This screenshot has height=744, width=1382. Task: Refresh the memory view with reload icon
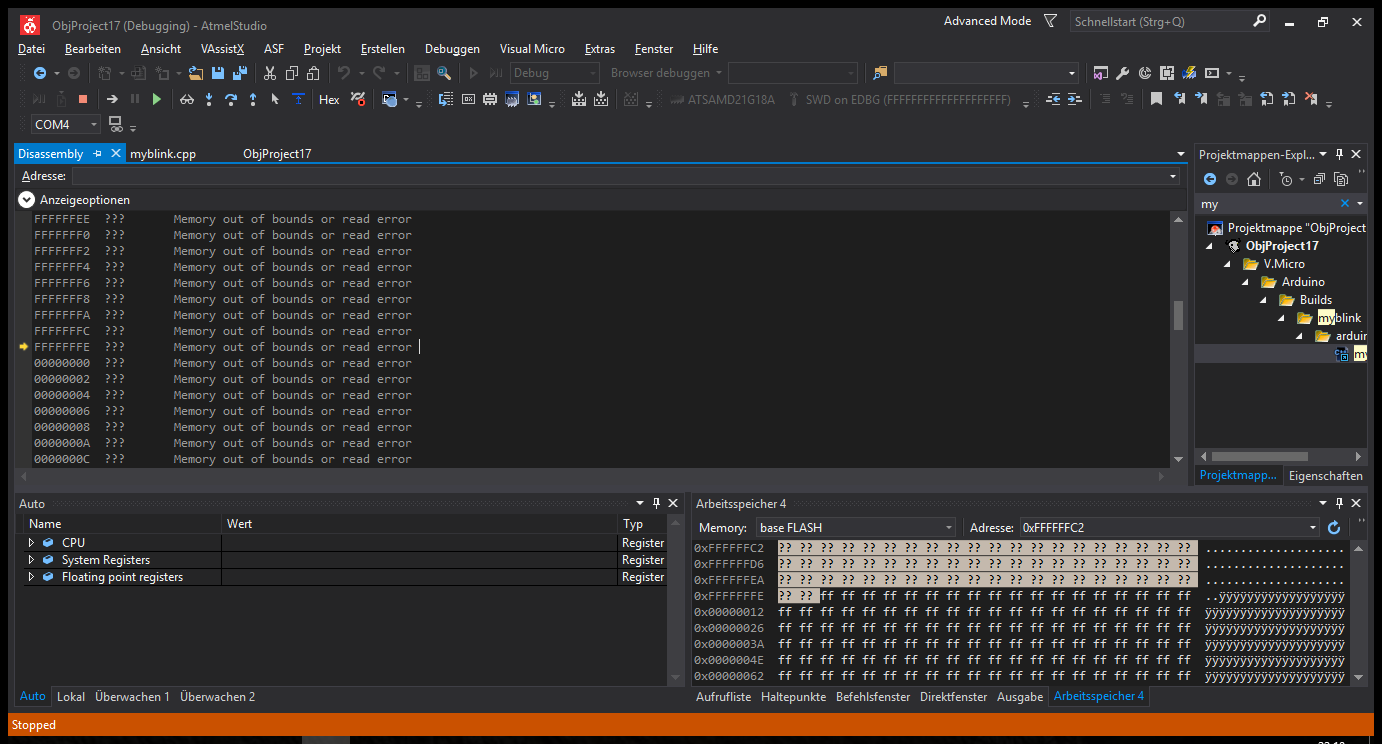coord(1334,527)
